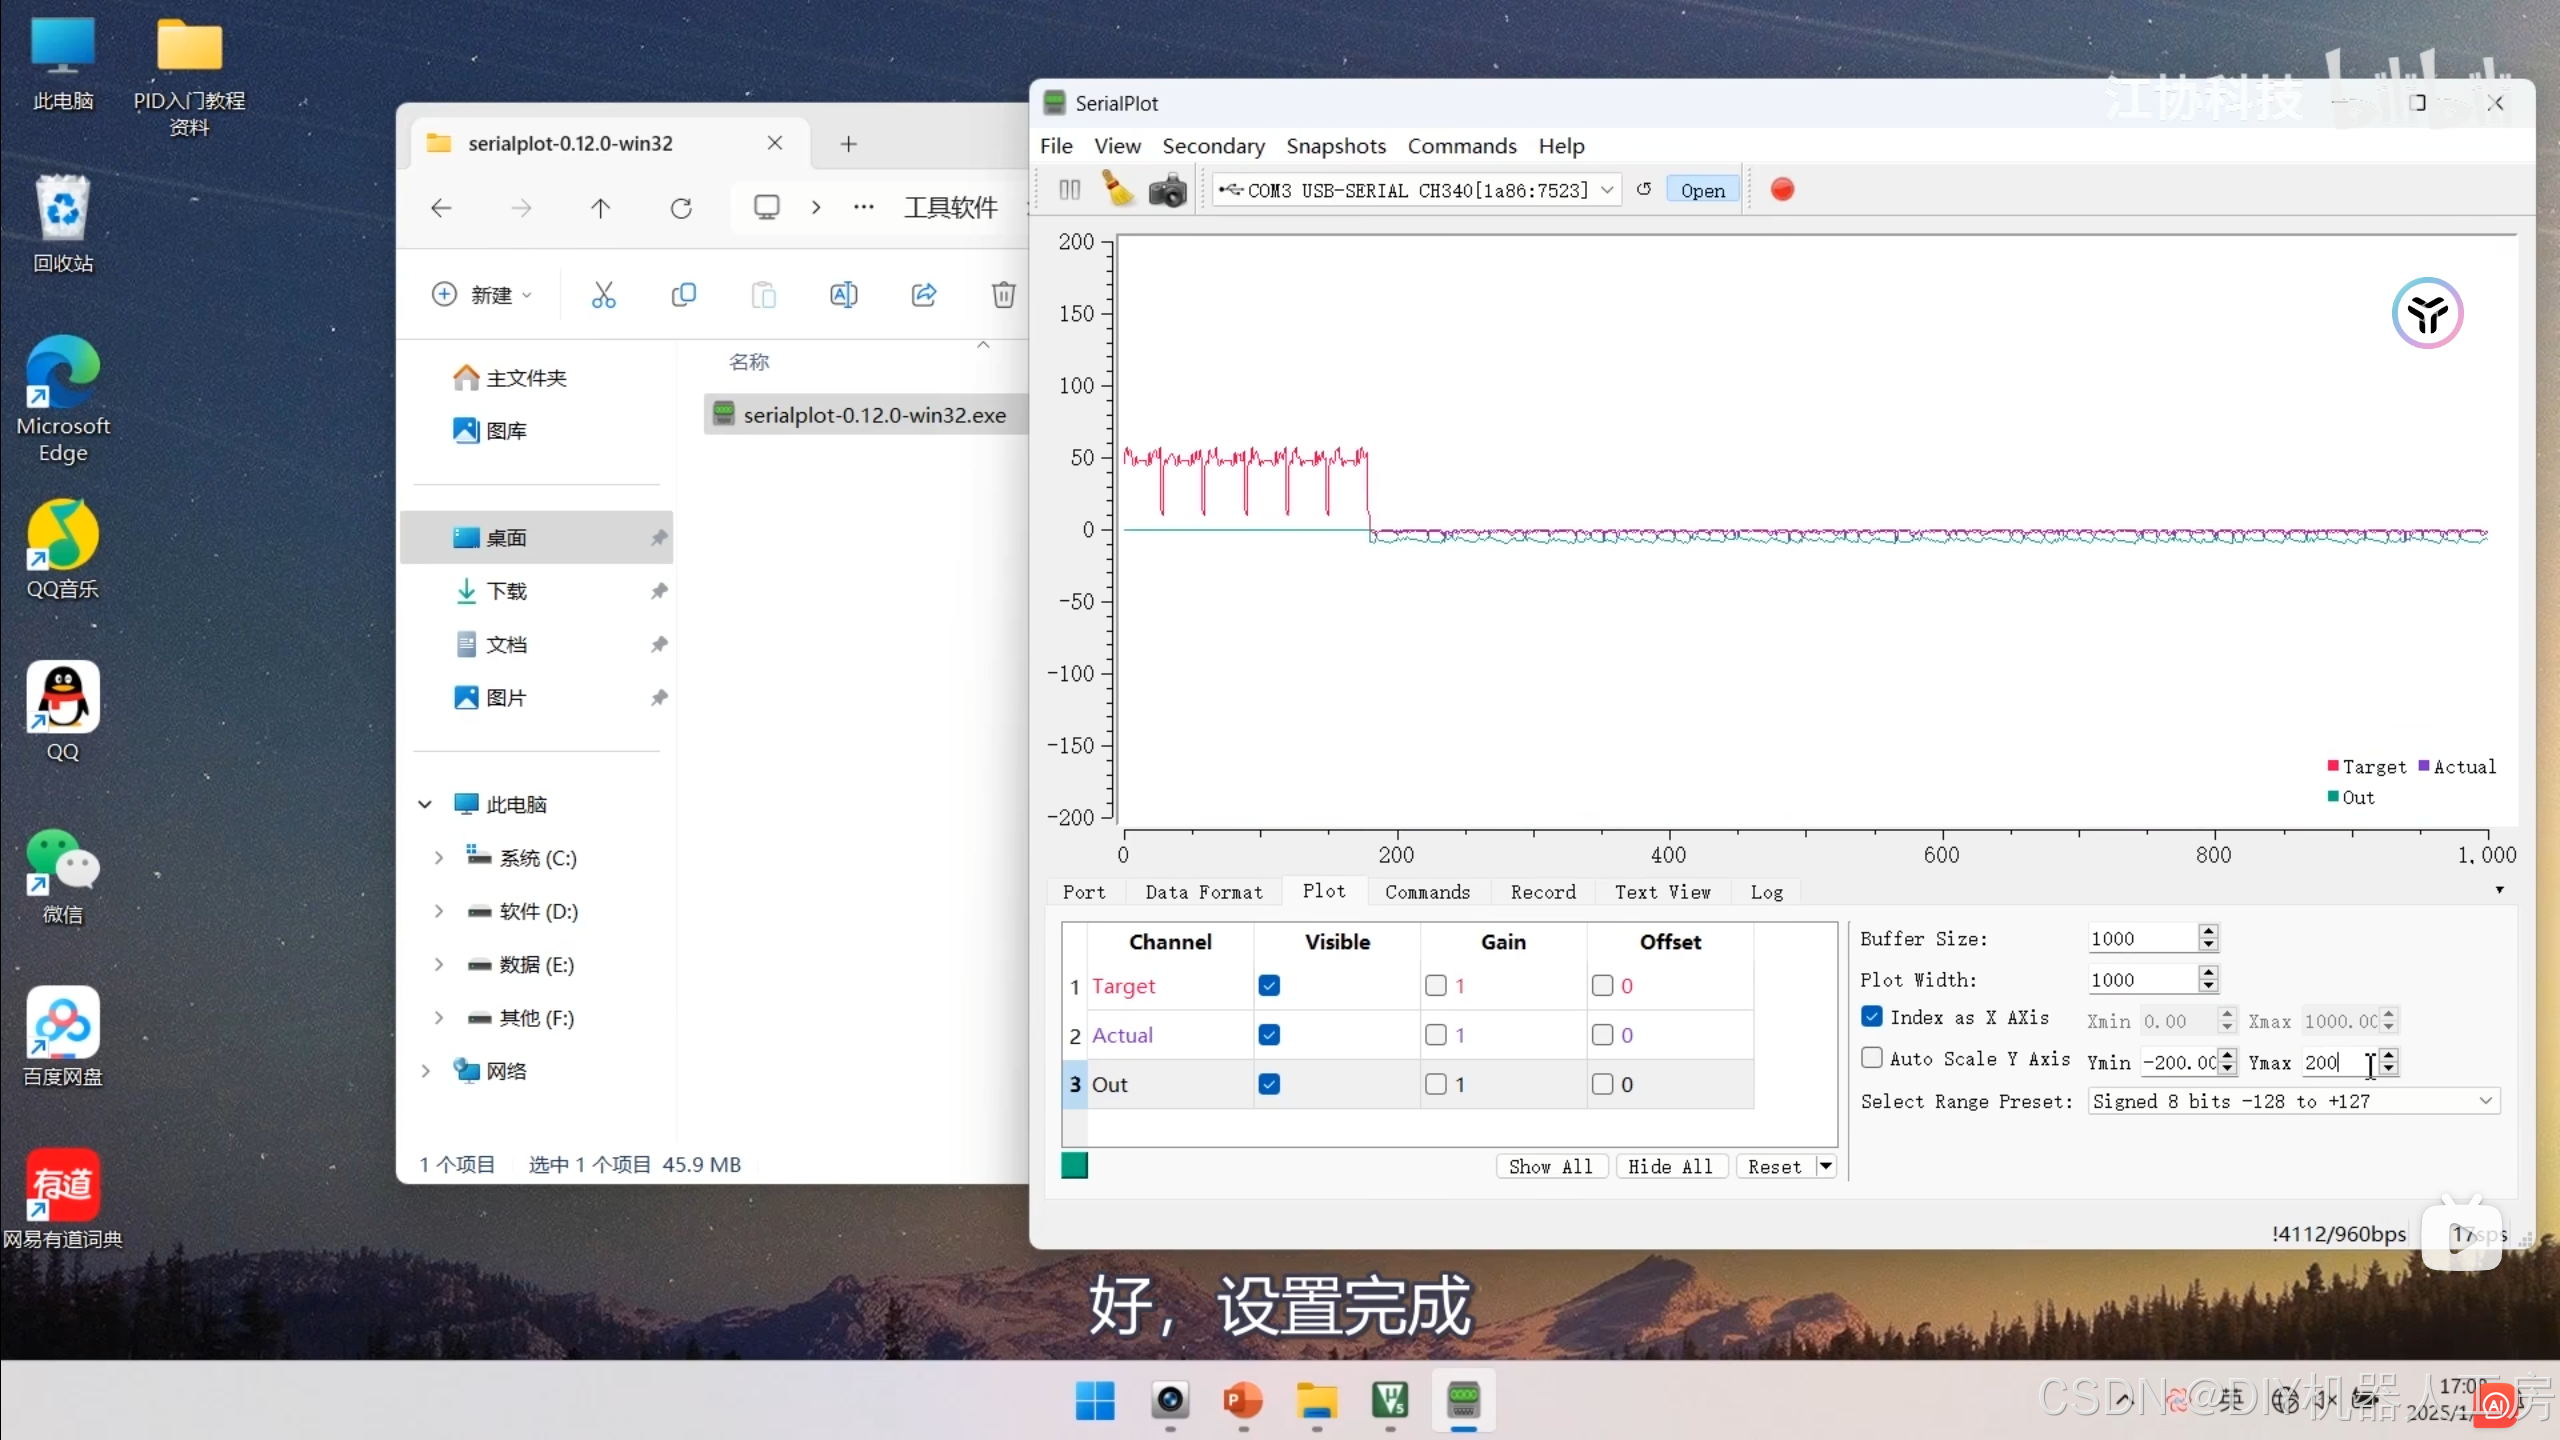Disable Index as X AXis checkbox
The width and height of the screenshot is (2560, 1440).
pyautogui.click(x=1872, y=1017)
